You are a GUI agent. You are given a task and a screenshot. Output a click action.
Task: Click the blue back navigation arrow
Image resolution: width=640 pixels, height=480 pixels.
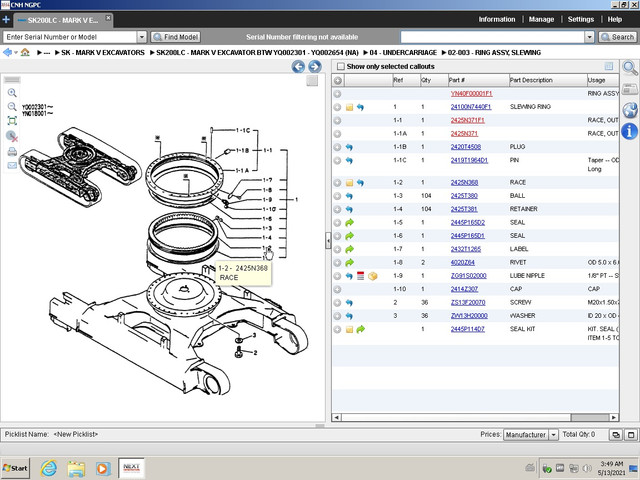click(7, 52)
